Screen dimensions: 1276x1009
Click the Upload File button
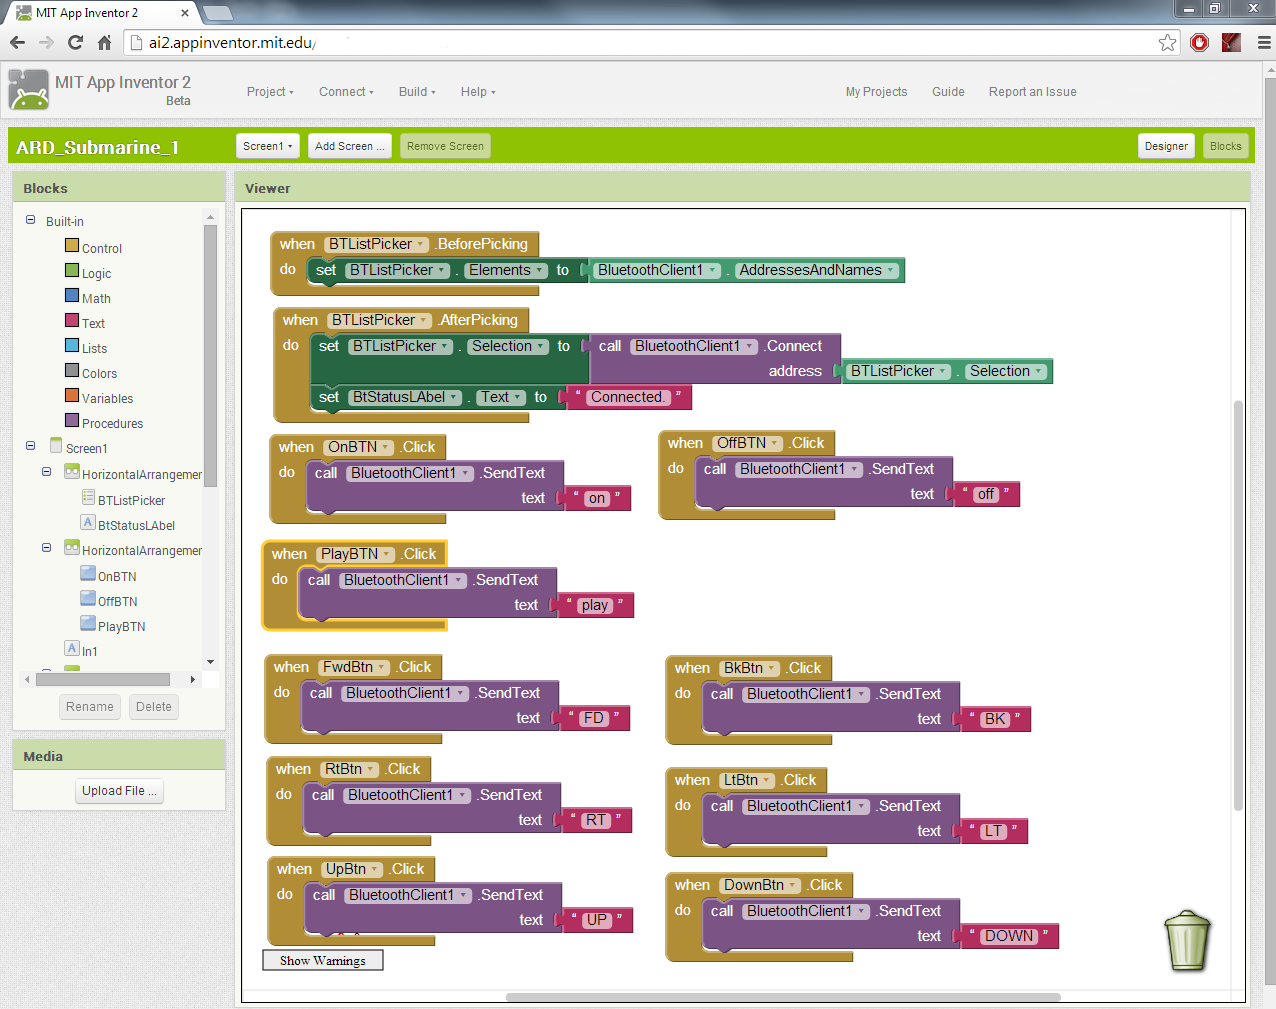(x=119, y=791)
